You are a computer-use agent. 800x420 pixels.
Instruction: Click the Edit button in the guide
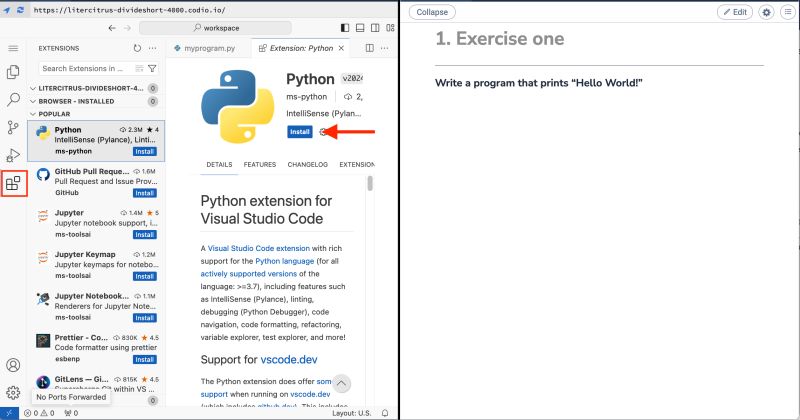[x=735, y=12]
